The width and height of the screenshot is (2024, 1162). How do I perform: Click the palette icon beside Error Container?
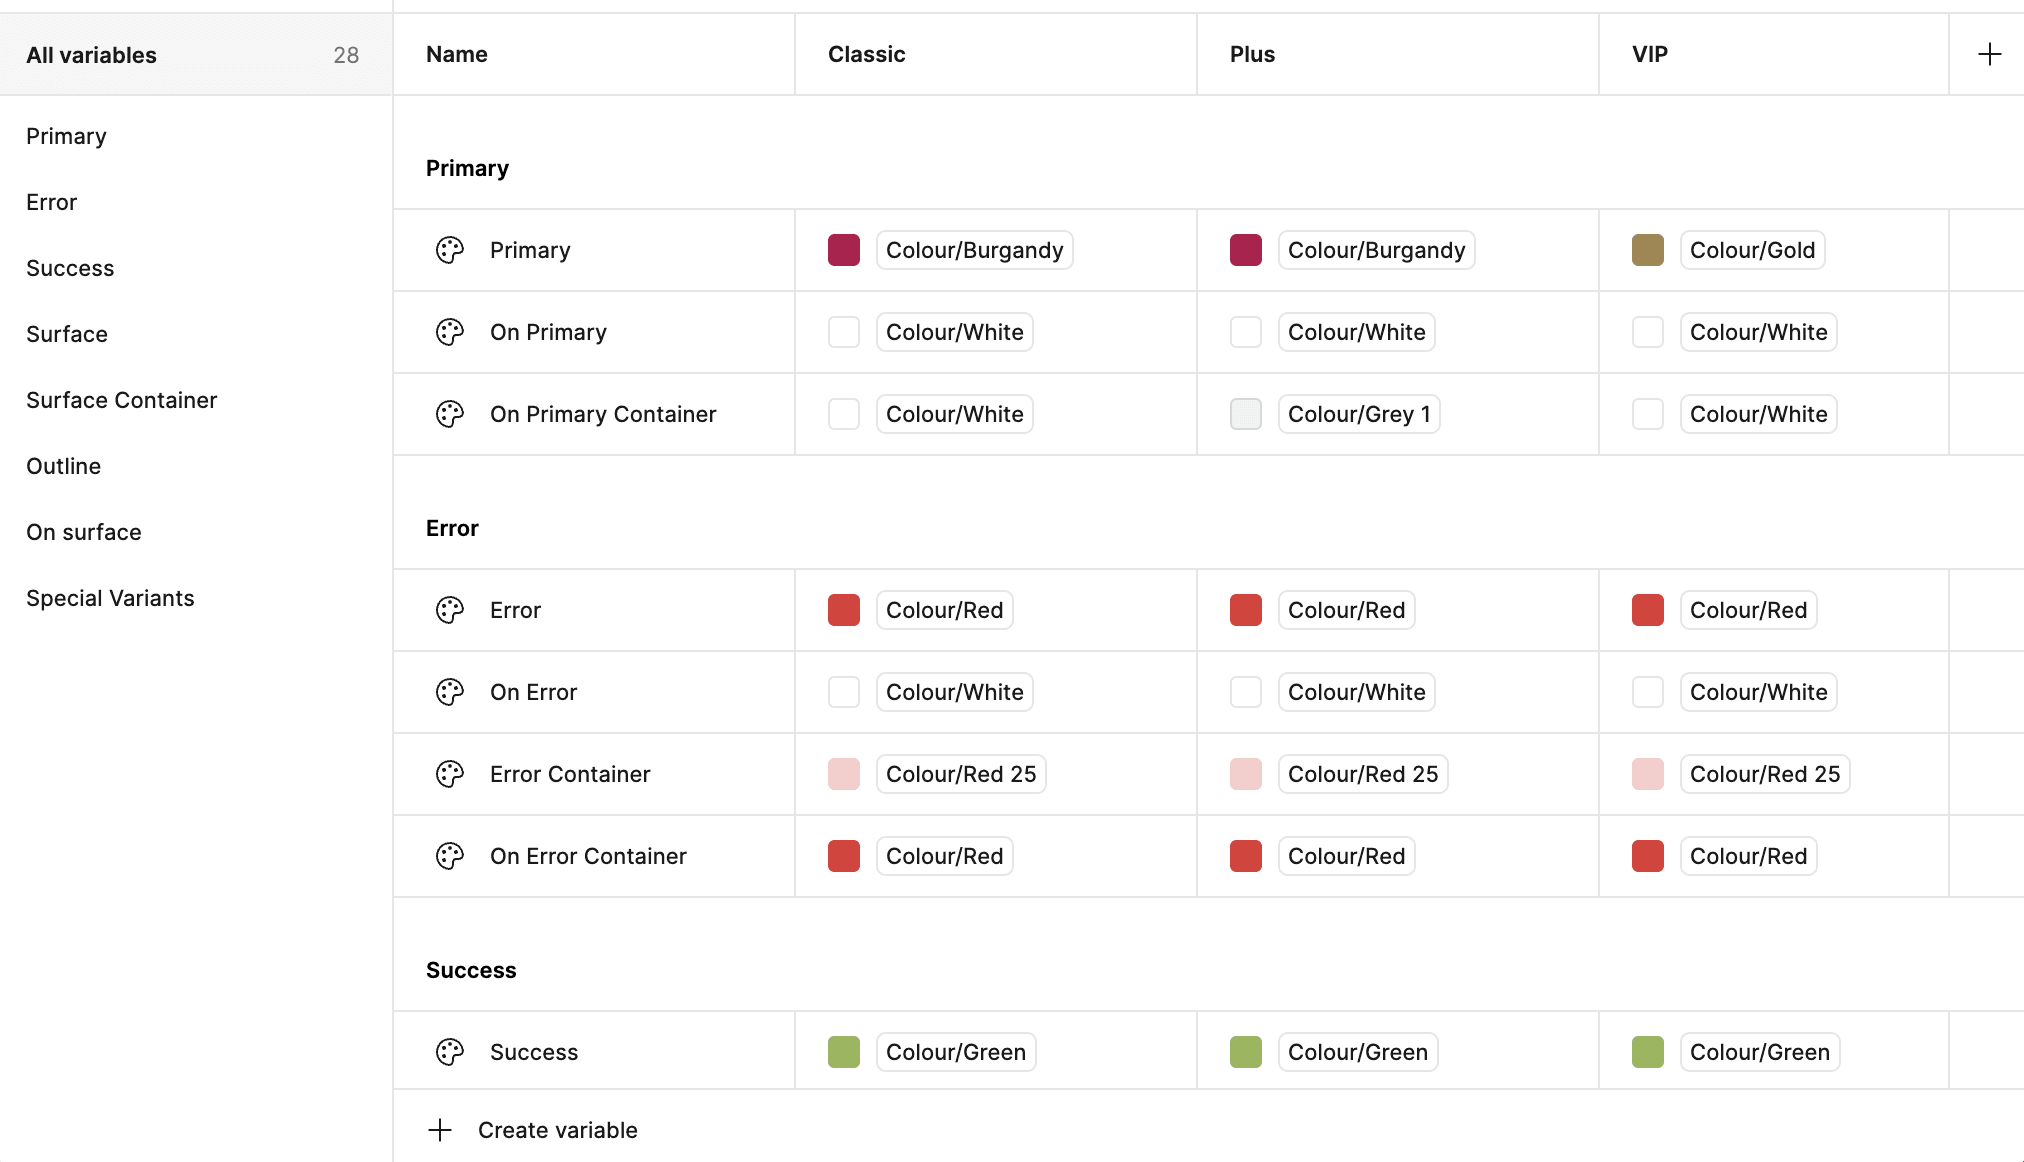pos(450,774)
